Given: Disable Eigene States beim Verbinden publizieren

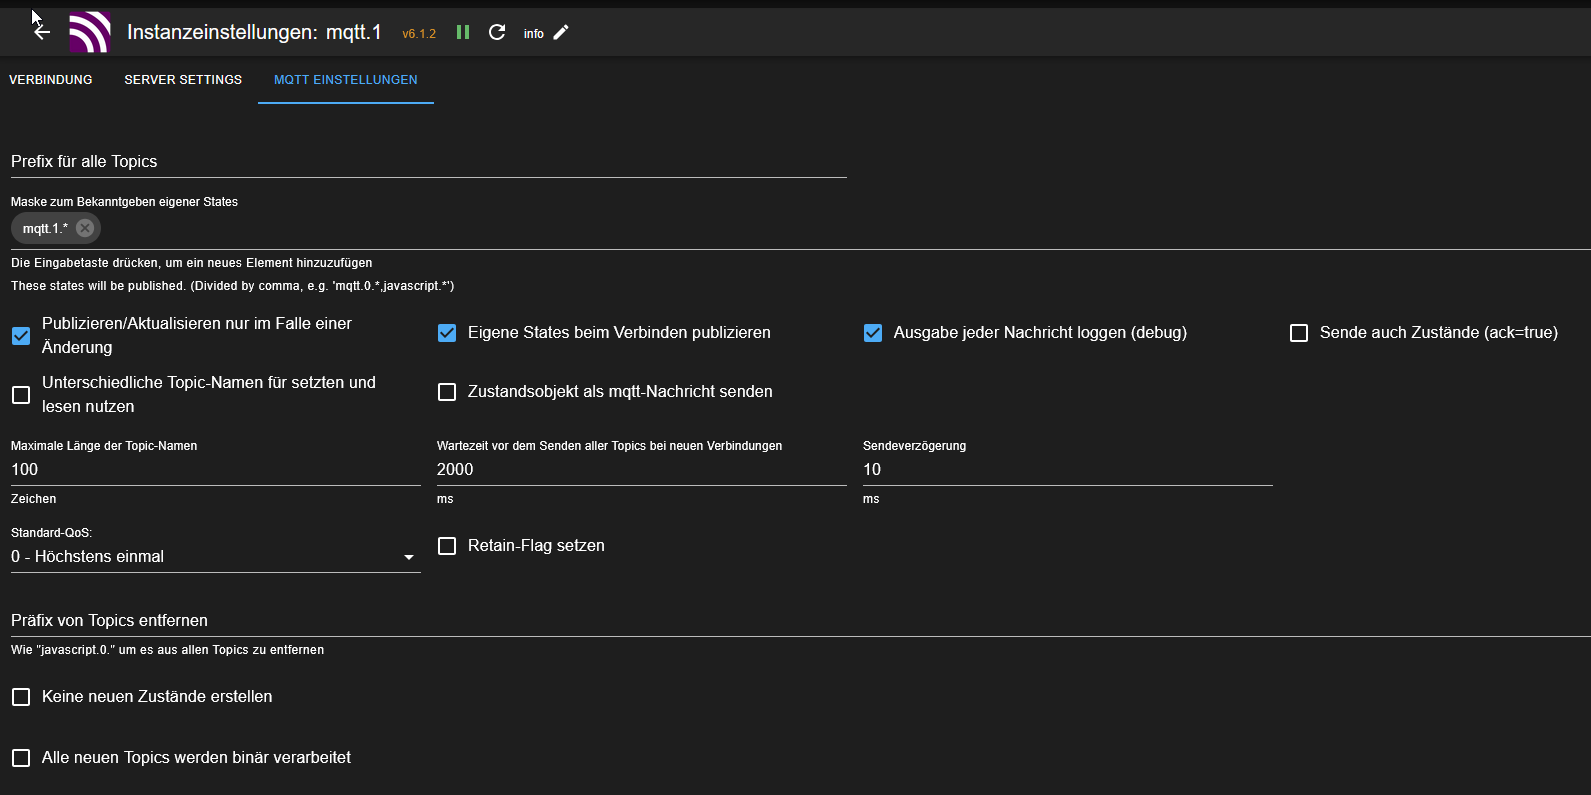Looking at the screenshot, I should [447, 333].
